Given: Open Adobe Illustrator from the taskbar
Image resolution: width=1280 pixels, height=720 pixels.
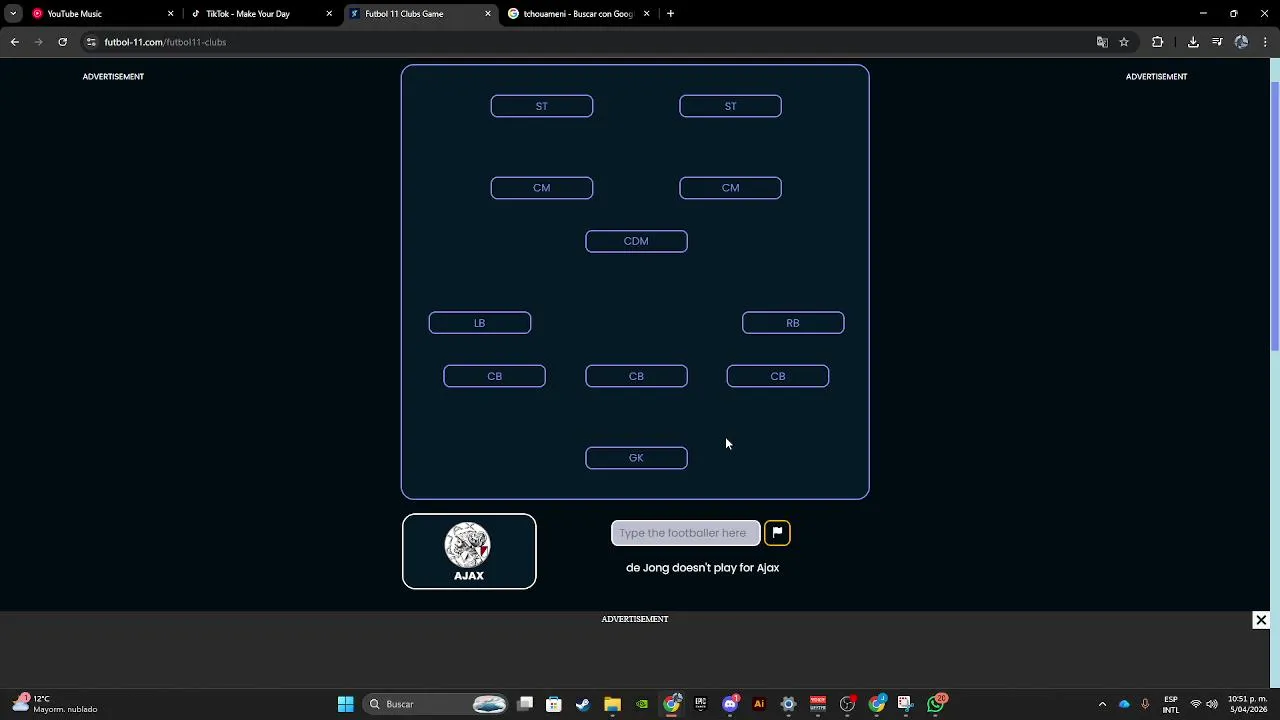Looking at the screenshot, I should [759, 704].
